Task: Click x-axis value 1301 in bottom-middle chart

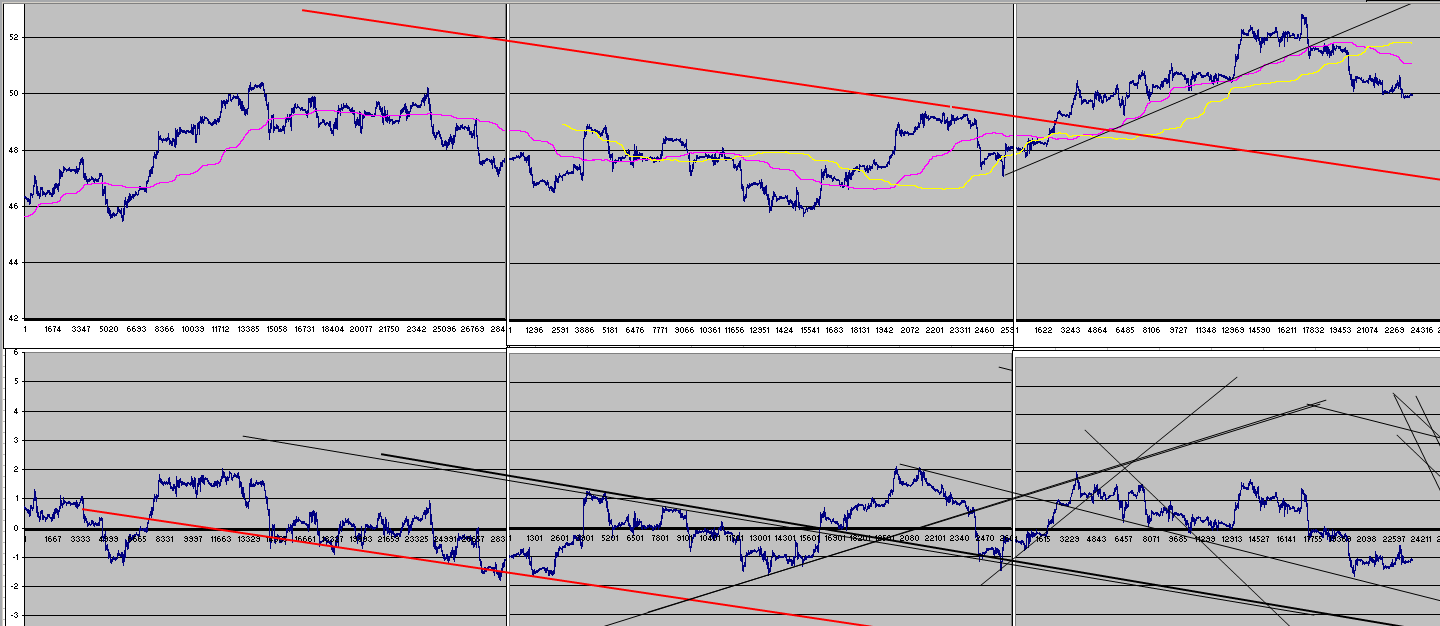Action: coord(535,538)
